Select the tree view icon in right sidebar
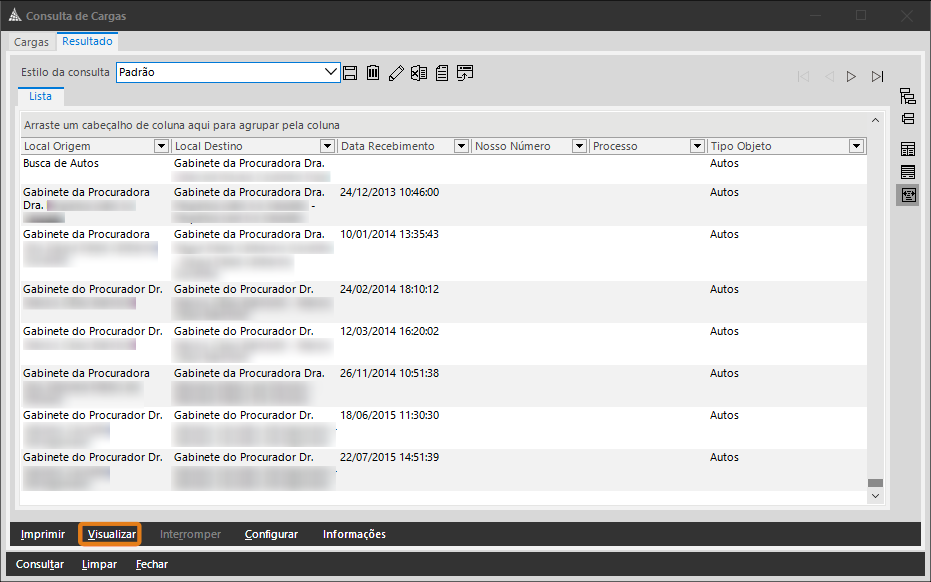 coord(907,96)
